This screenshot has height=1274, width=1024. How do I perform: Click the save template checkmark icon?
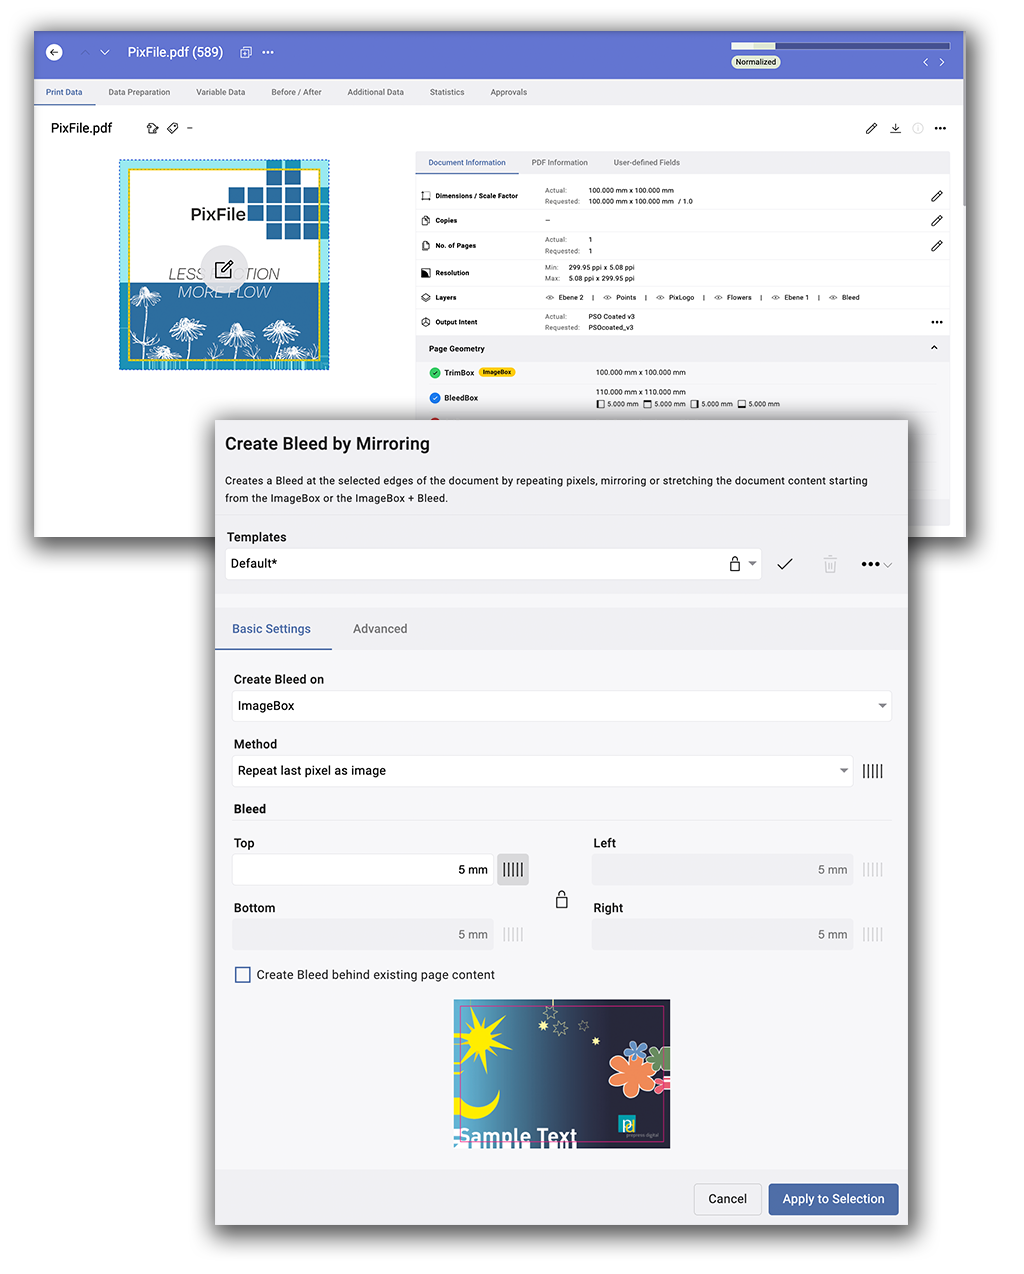point(785,564)
